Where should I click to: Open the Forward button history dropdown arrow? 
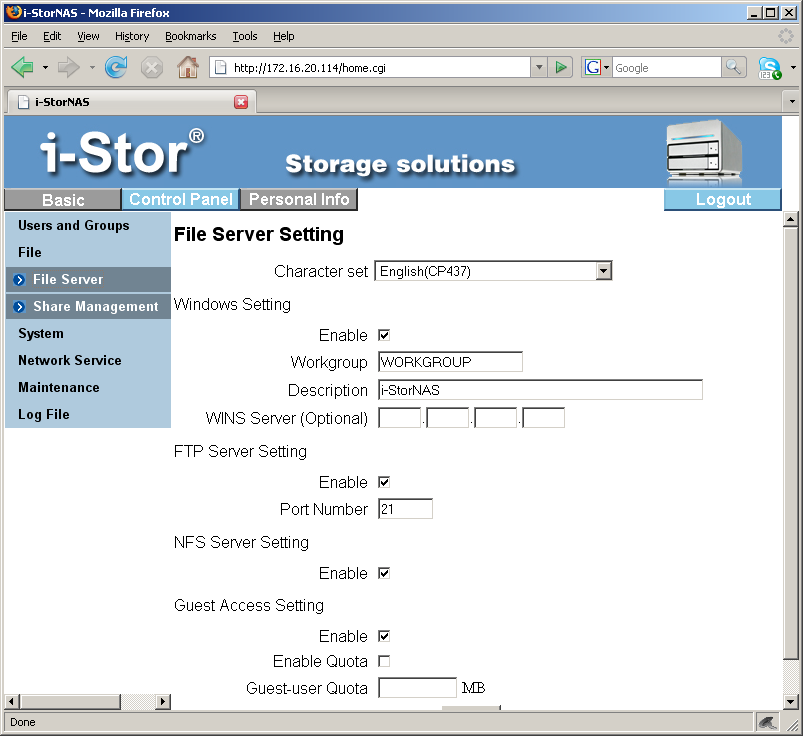pos(92,67)
